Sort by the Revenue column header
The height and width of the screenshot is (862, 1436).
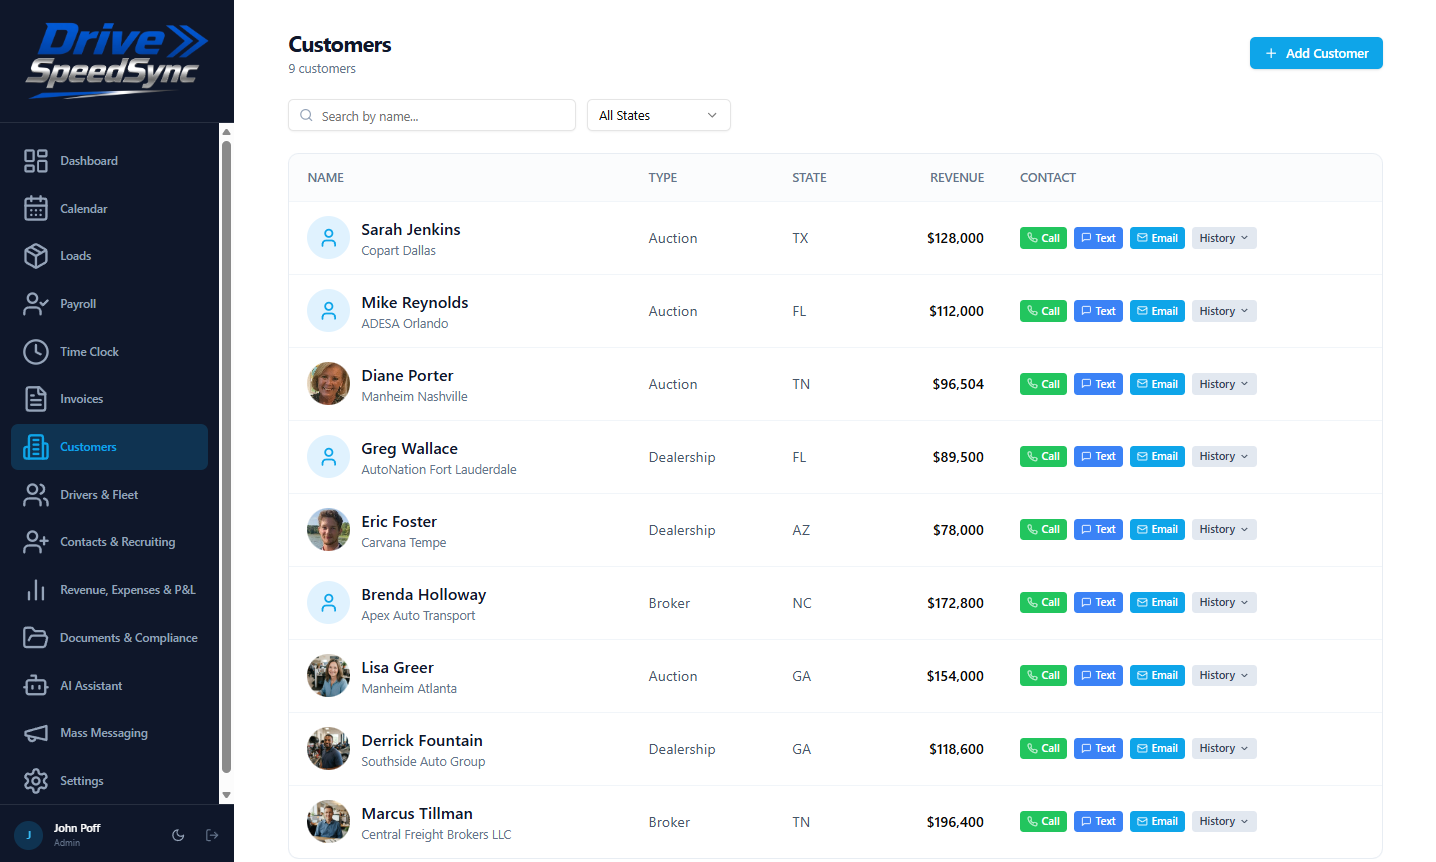[x=957, y=178]
